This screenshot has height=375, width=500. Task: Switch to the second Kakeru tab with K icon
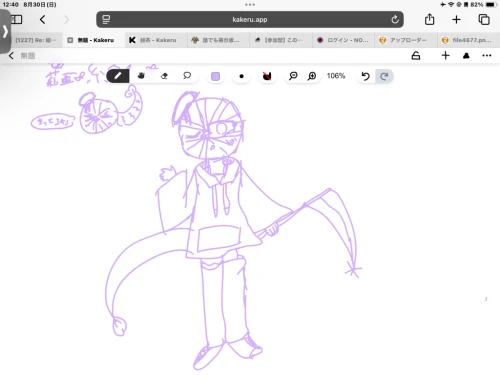[156, 40]
